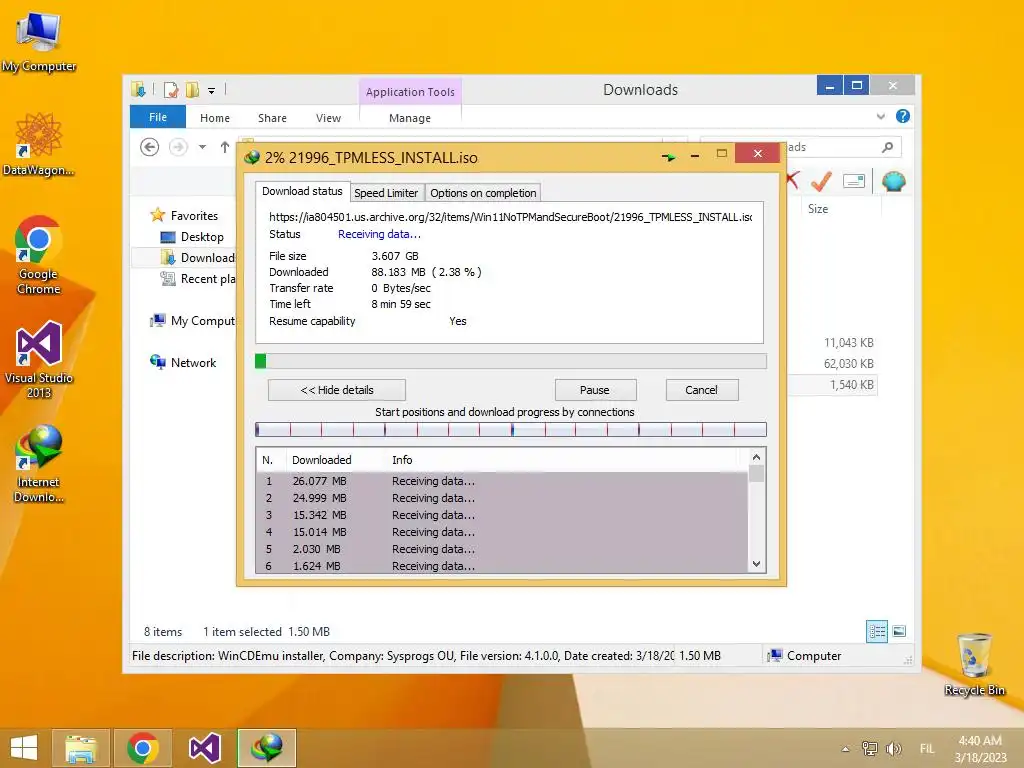The image size is (1024, 768).
Task: Pause the ISO download
Action: click(595, 390)
